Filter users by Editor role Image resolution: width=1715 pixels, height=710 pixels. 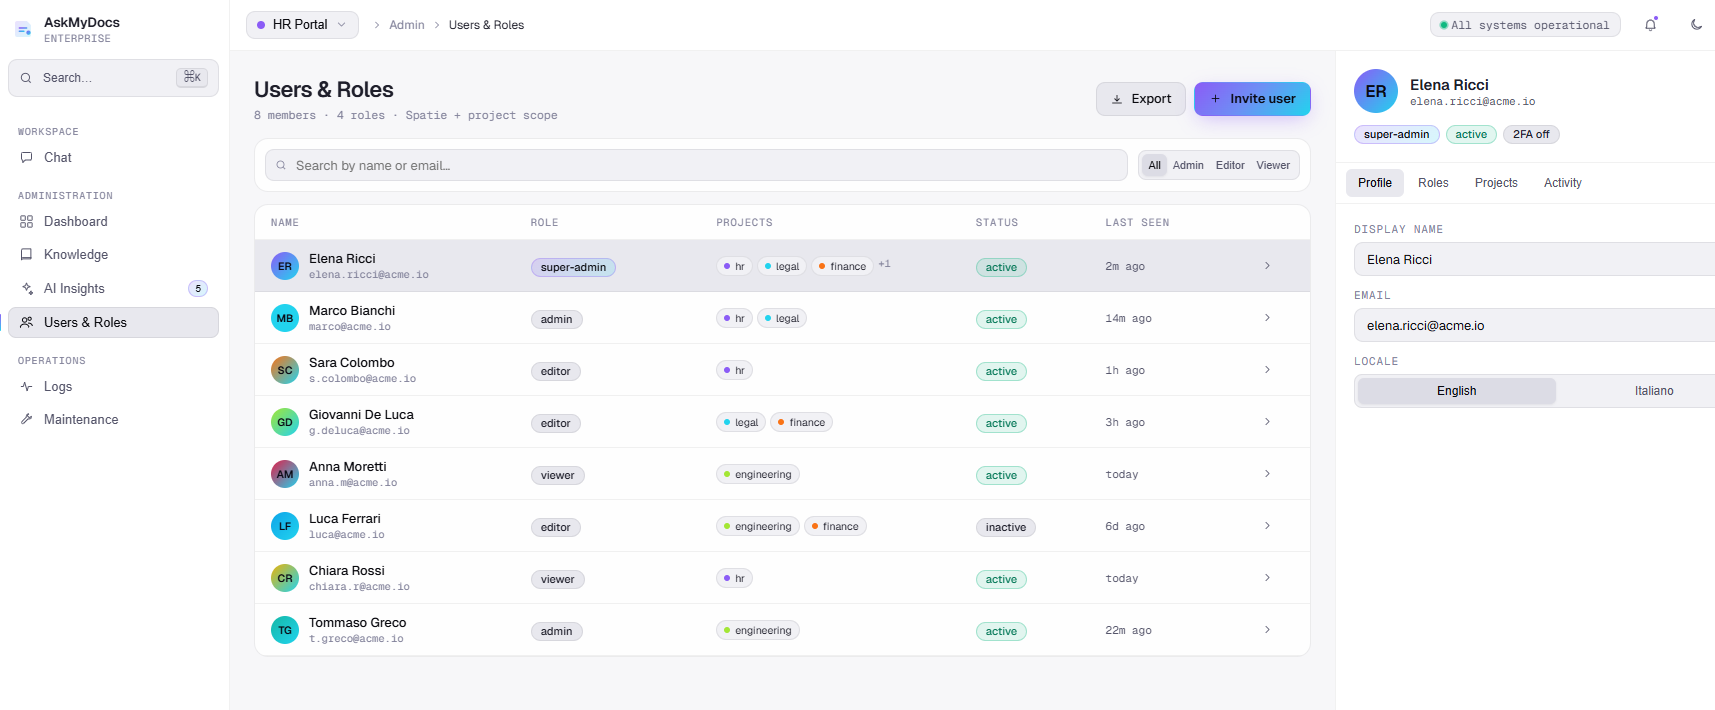(1230, 165)
